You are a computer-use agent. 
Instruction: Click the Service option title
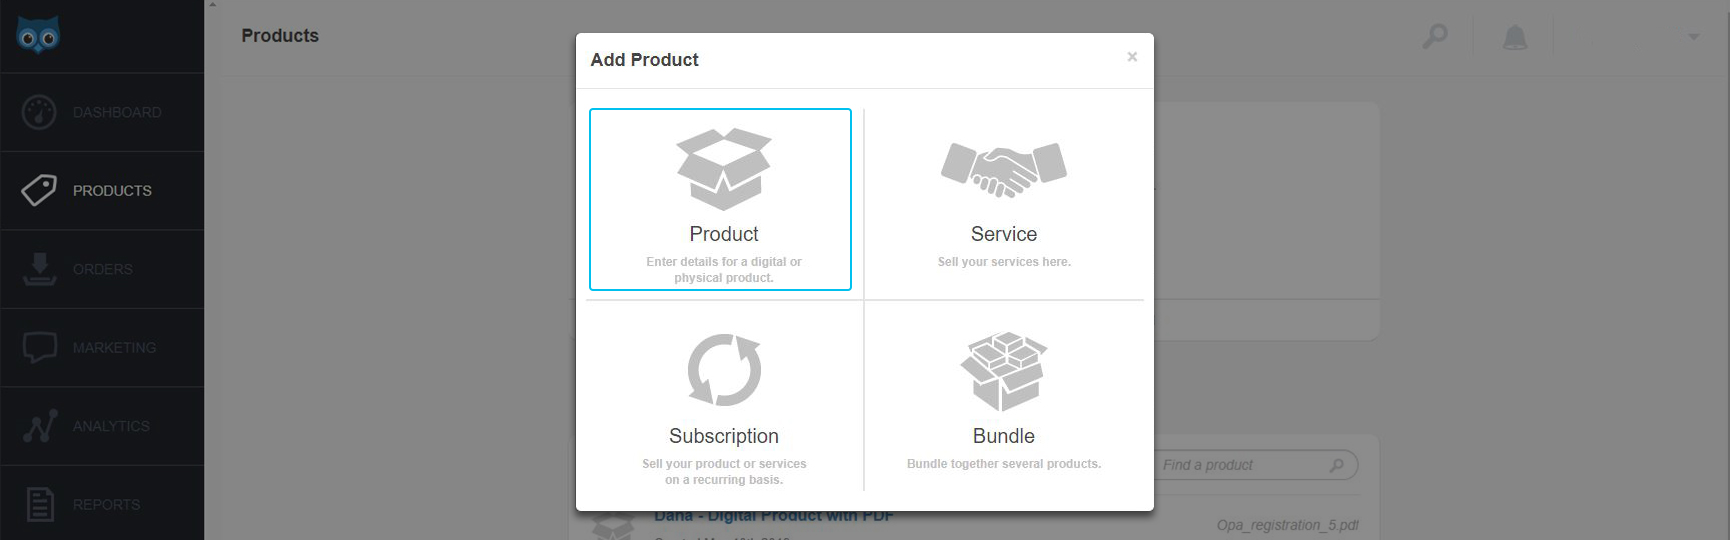tap(1003, 234)
